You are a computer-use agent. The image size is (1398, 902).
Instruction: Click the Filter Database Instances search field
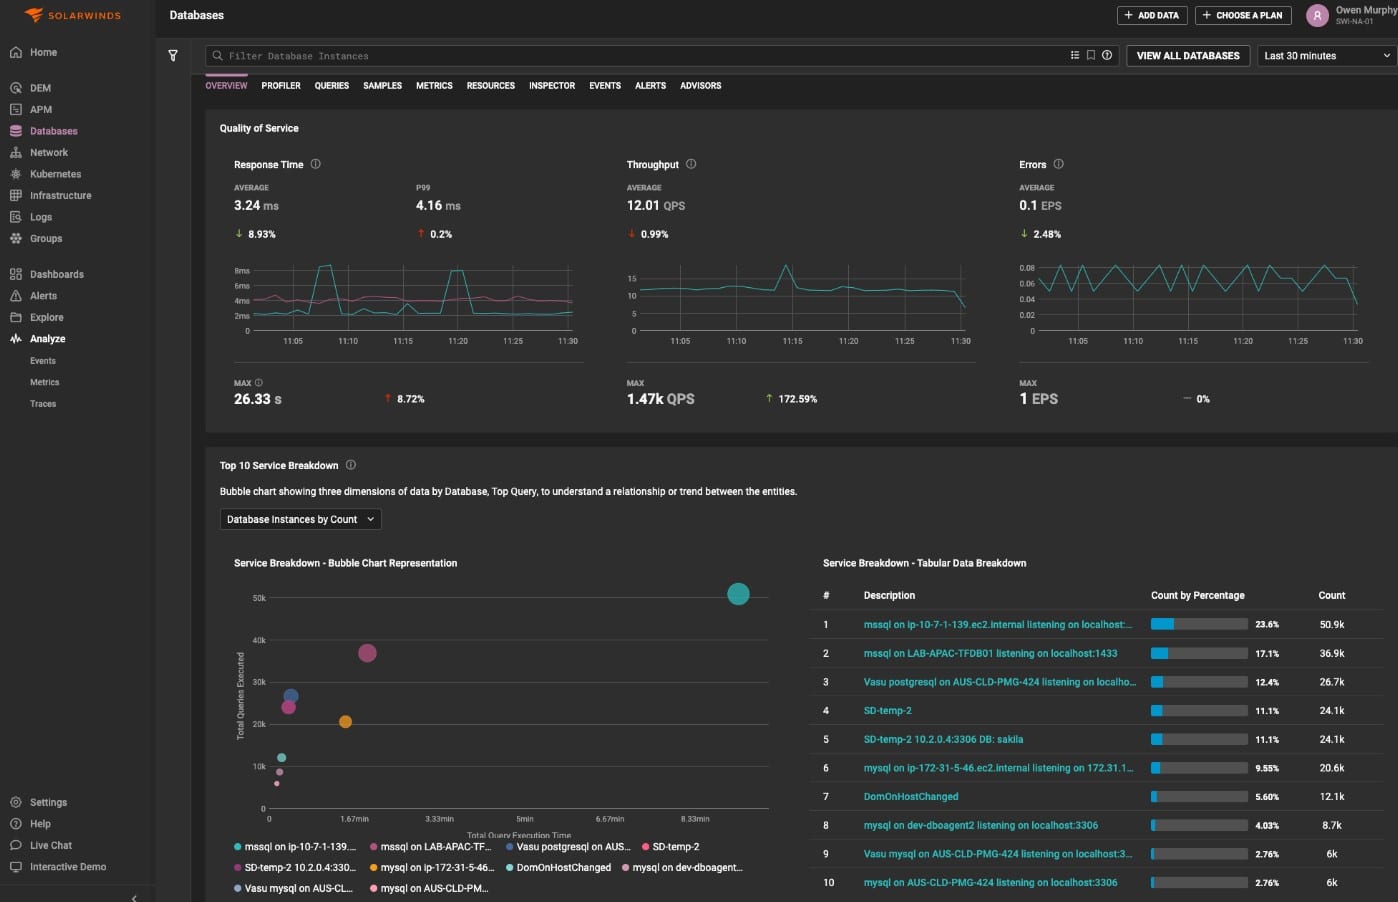pos(400,55)
